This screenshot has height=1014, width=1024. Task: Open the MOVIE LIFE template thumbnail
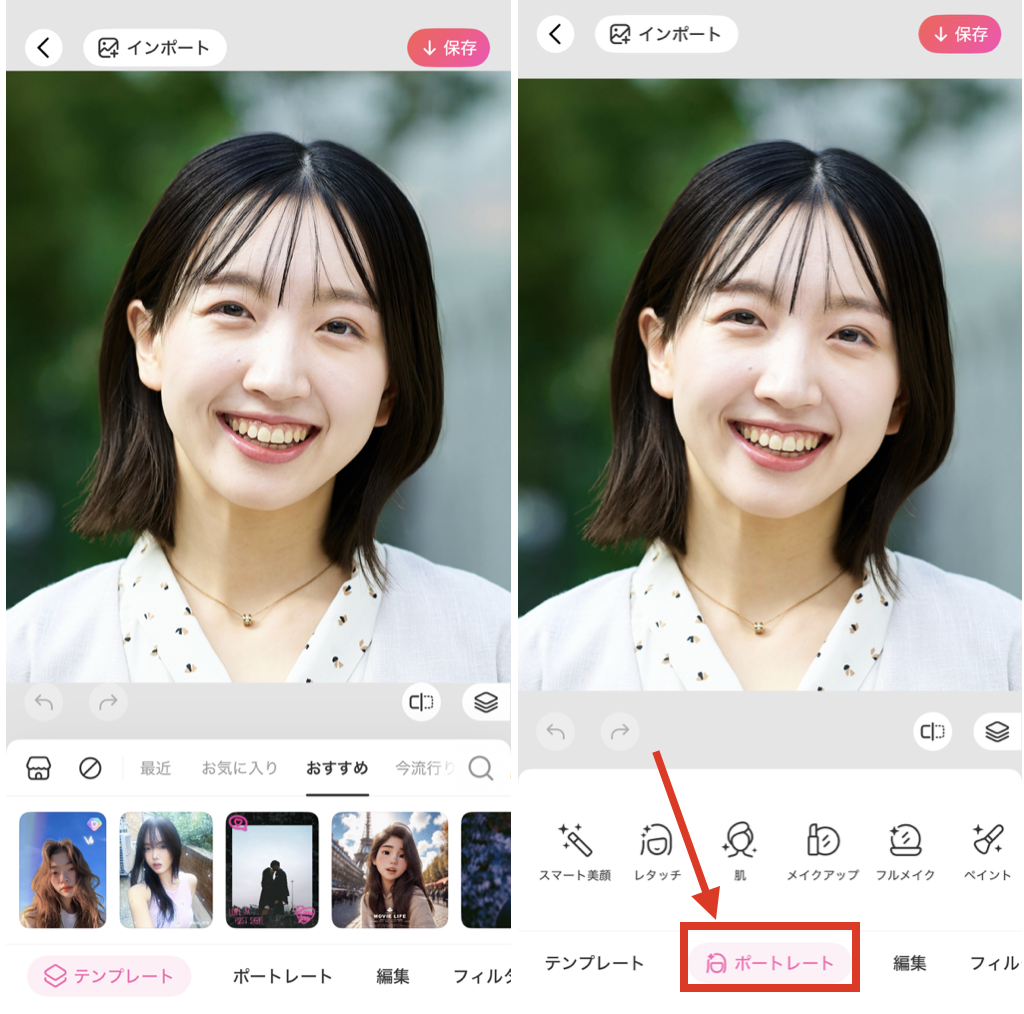point(389,869)
